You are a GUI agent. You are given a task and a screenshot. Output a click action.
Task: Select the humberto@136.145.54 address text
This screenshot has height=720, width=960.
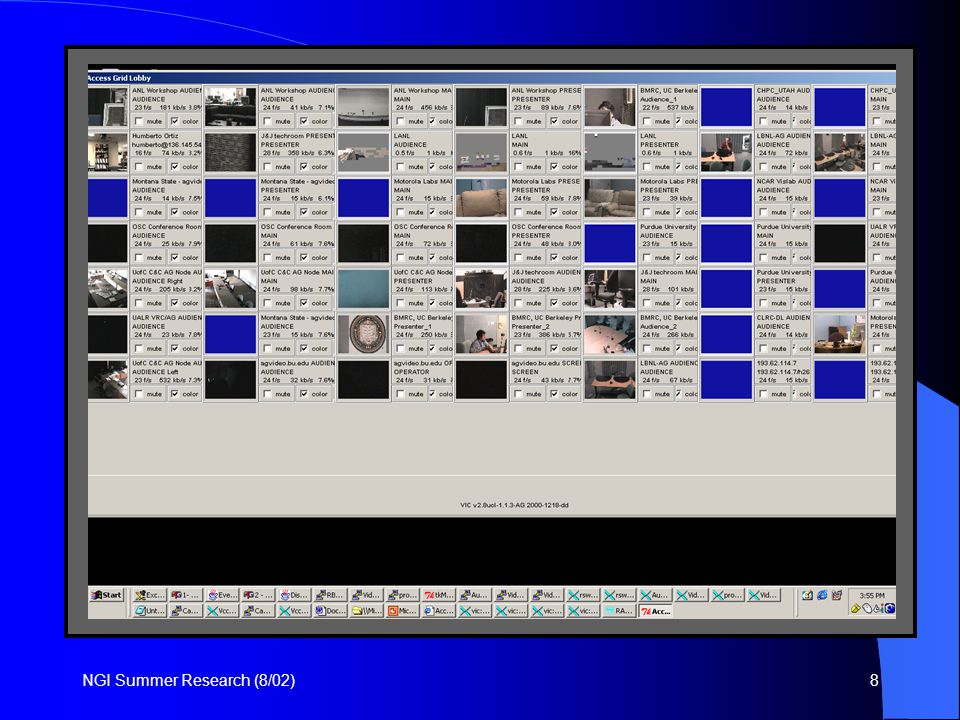167,144
